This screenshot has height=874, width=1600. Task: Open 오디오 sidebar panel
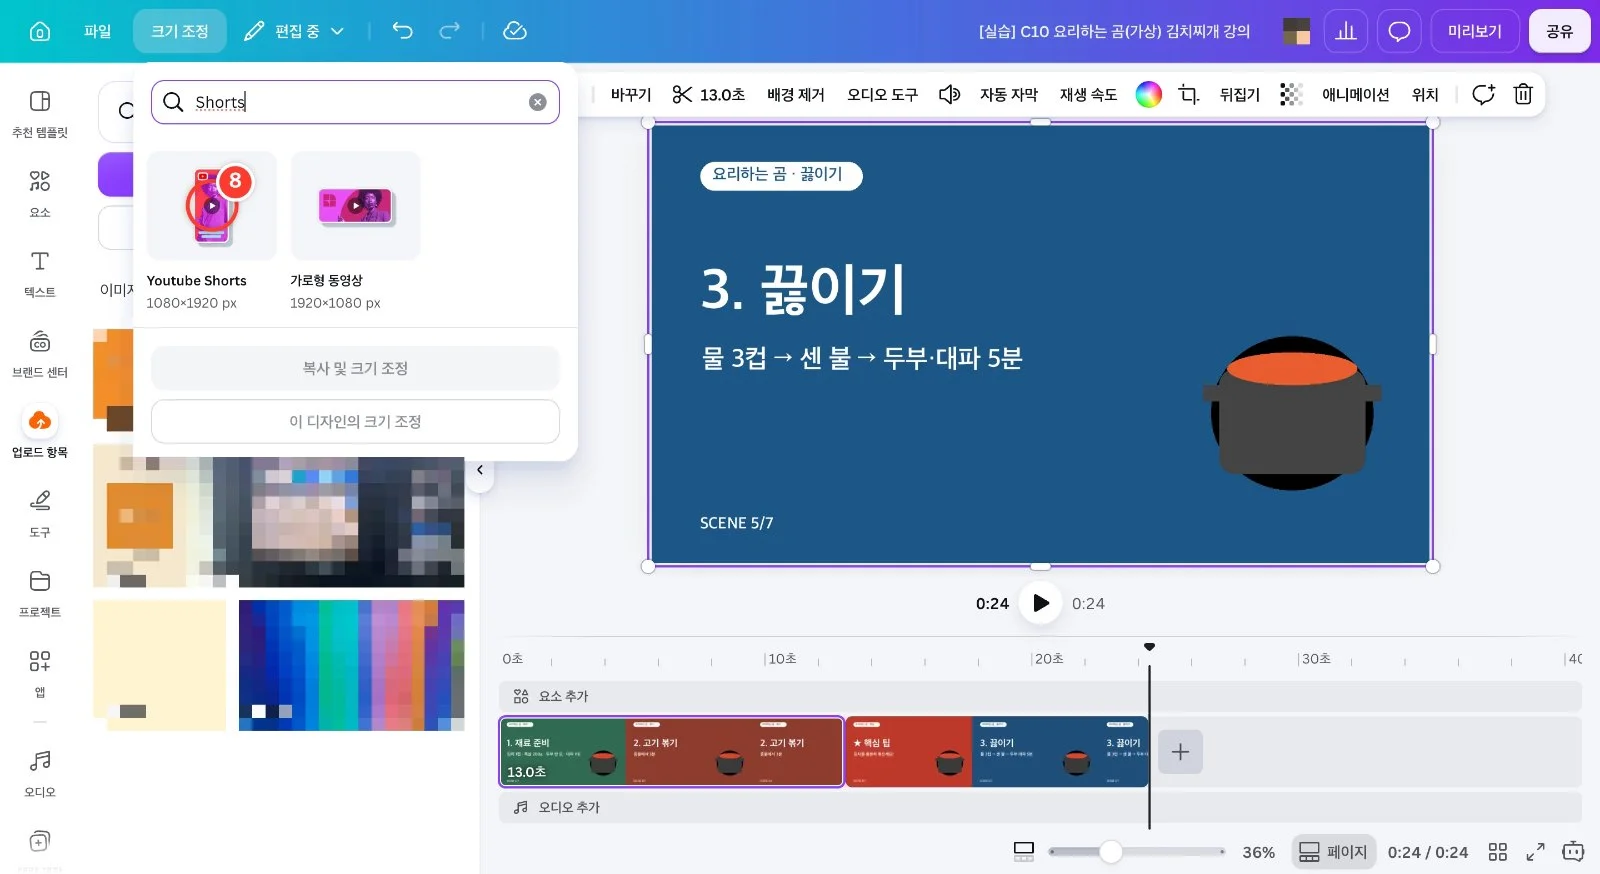(x=40, y=774)
